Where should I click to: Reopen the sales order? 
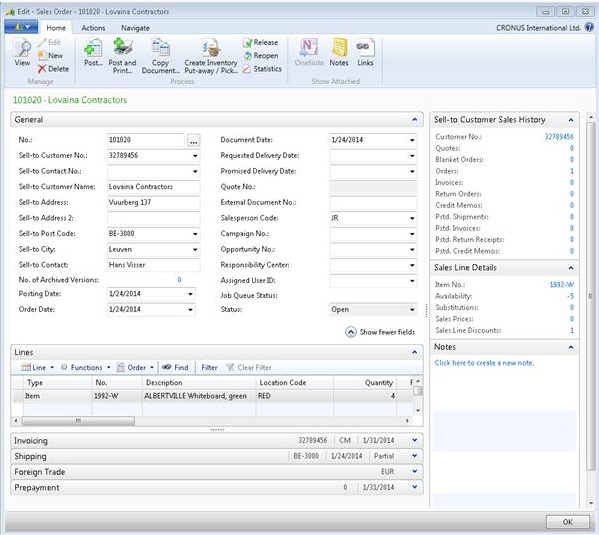pos(261,55)
